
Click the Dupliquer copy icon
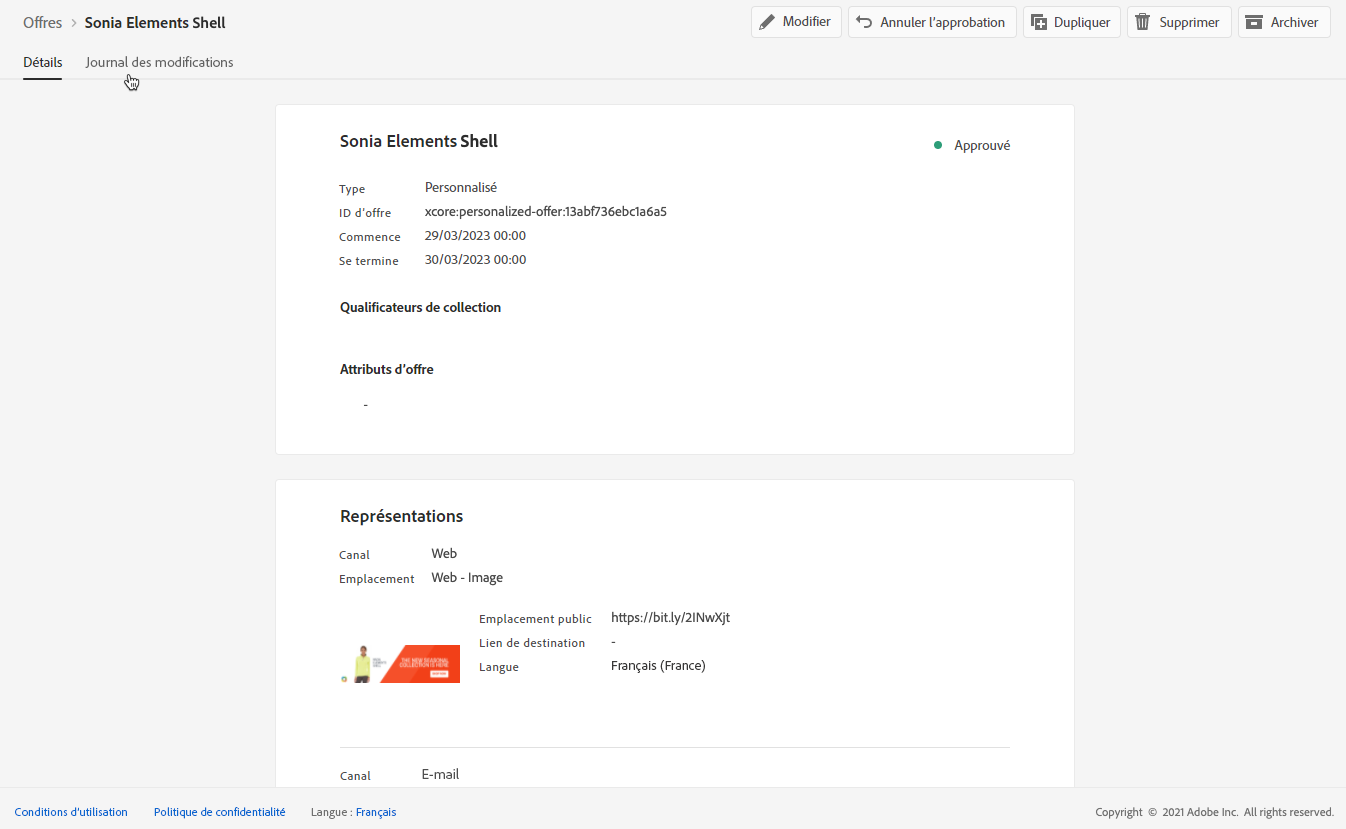pyautogui.click(x=1039, y=22)
